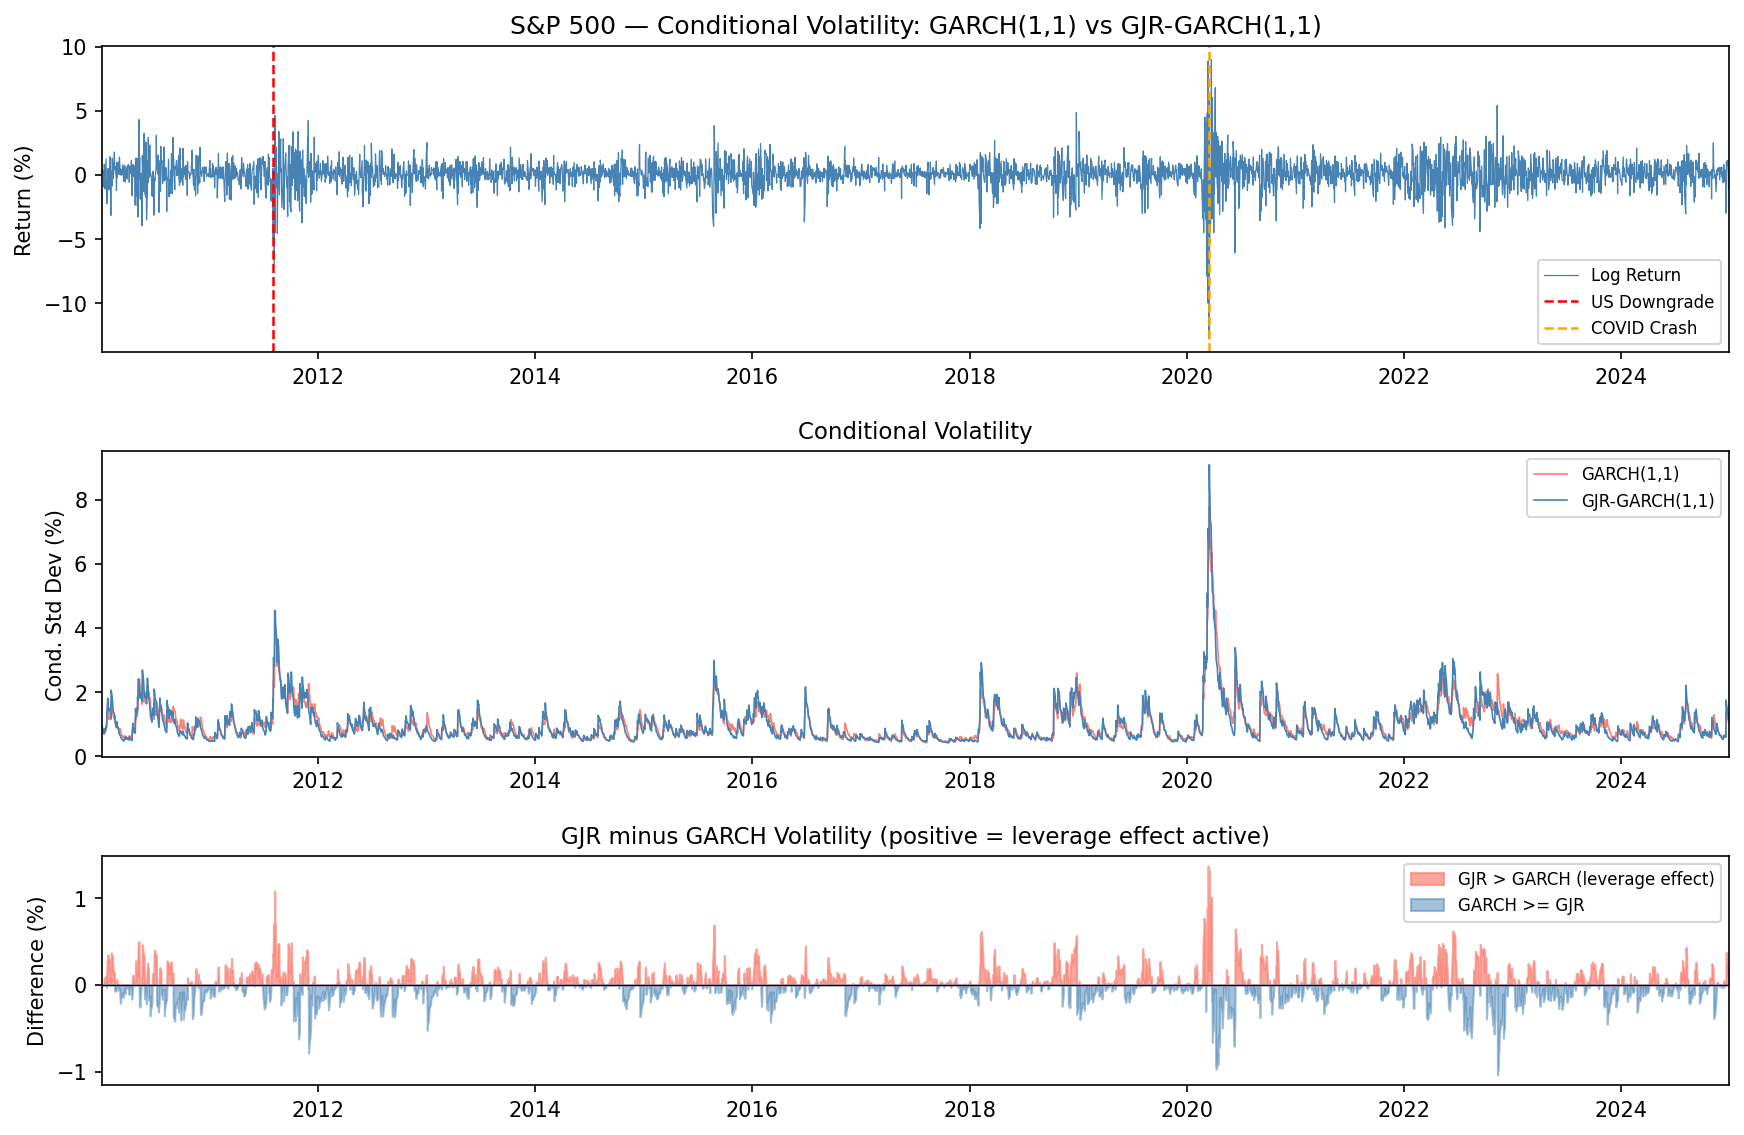Click the '6' tick on the Cond. Std Dev axis
The height and width of the screenshot is (1135, 1744).
pos(84,564)
